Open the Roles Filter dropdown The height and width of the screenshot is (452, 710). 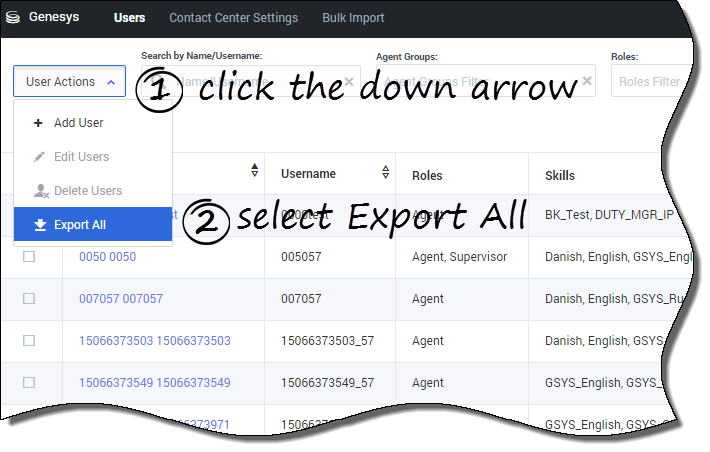point(650,82)
